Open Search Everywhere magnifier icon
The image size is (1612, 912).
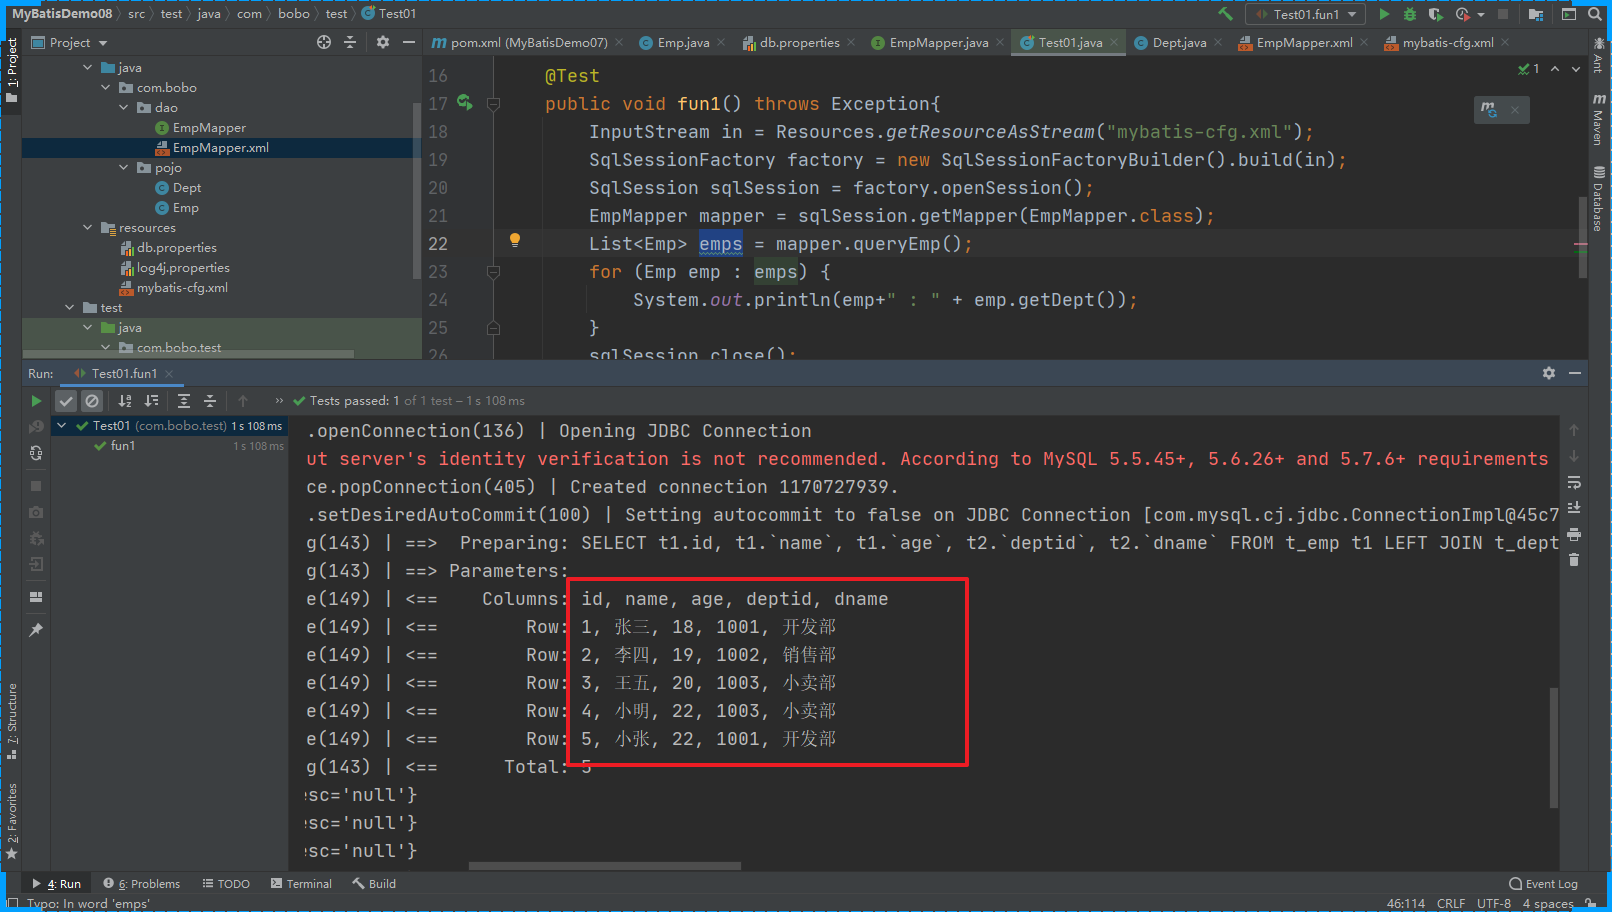pos(1595,14)
